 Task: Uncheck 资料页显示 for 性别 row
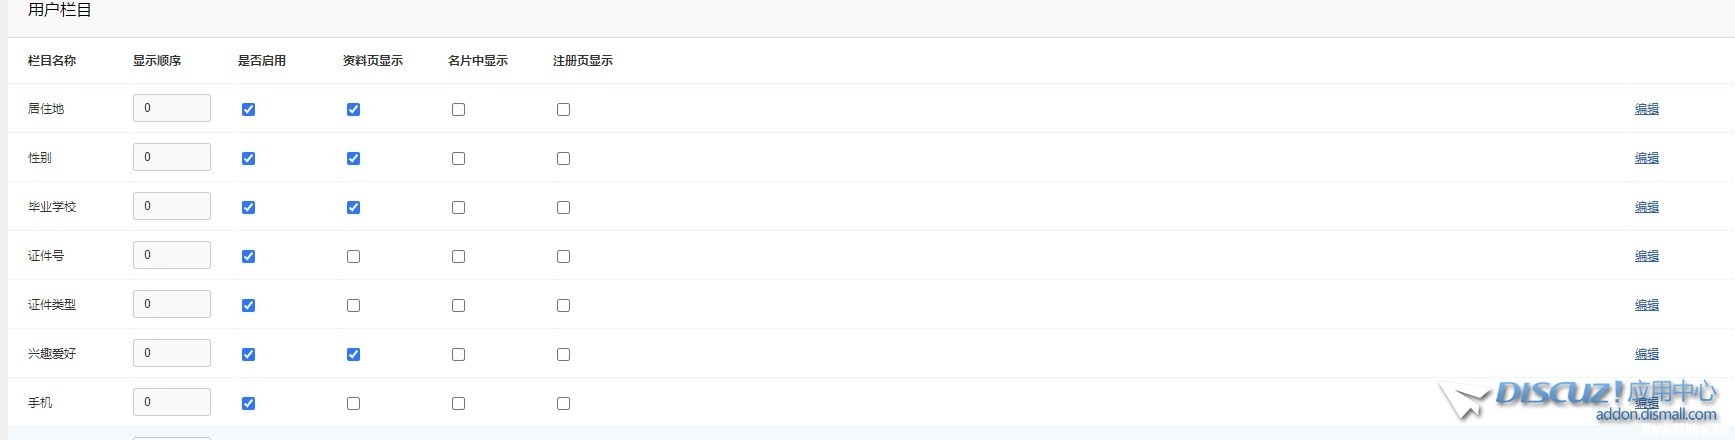353,158
